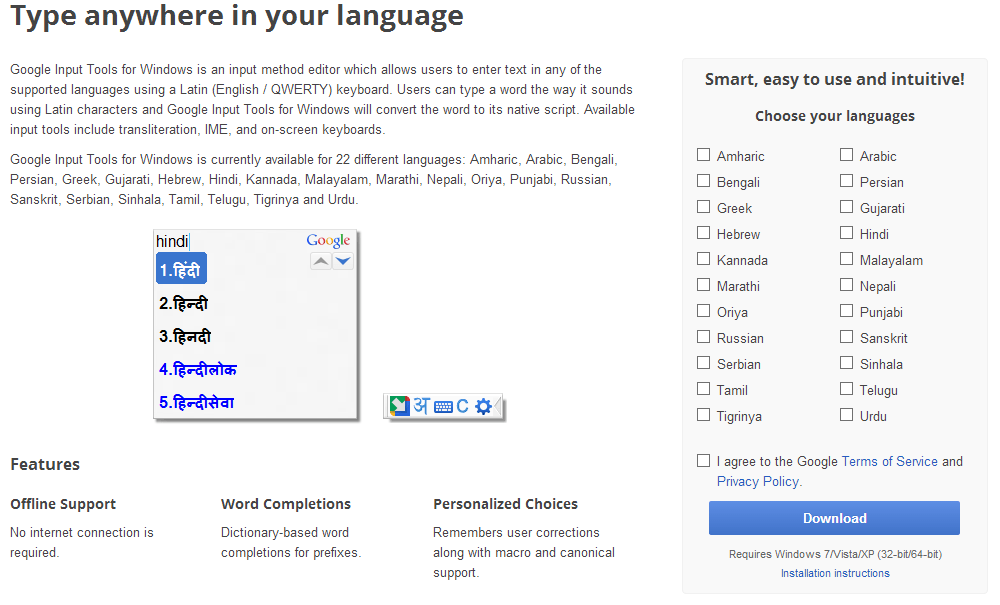Tick the Arabic checkbox
This screenshot has height=605, width=1000.
(x=846, y=154)
